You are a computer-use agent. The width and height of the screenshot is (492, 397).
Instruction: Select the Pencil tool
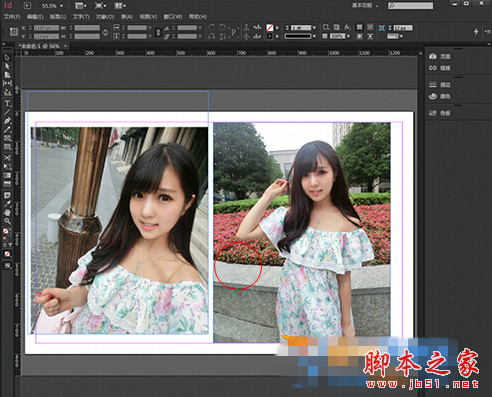tap(7, 129)
